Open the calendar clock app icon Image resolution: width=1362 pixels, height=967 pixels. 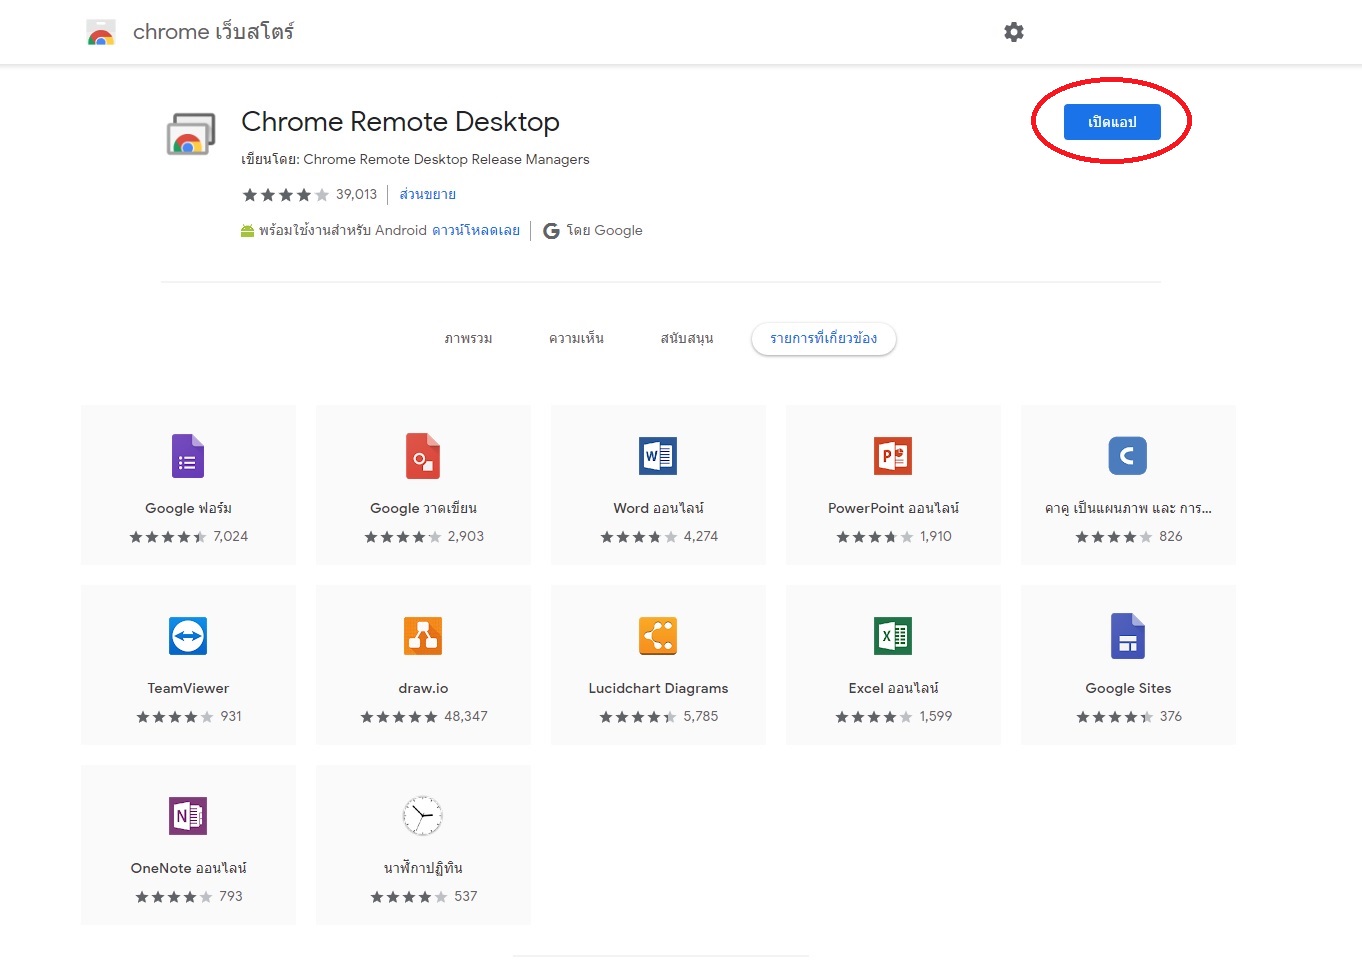[423, 816]
